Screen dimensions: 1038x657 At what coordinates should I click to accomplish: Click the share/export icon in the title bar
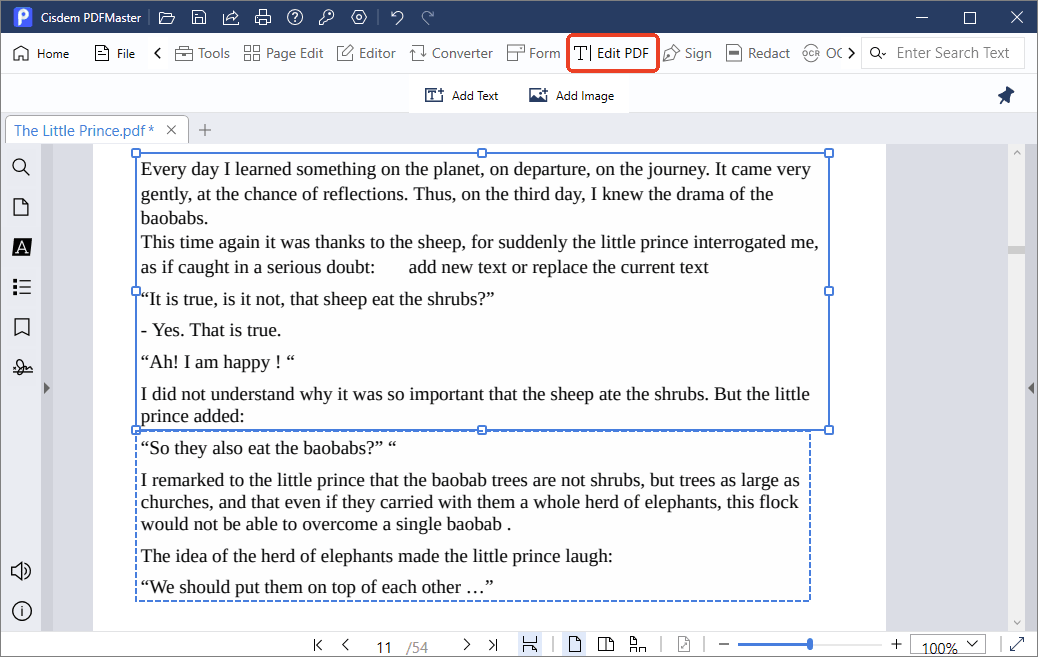[x=230, y=18]
